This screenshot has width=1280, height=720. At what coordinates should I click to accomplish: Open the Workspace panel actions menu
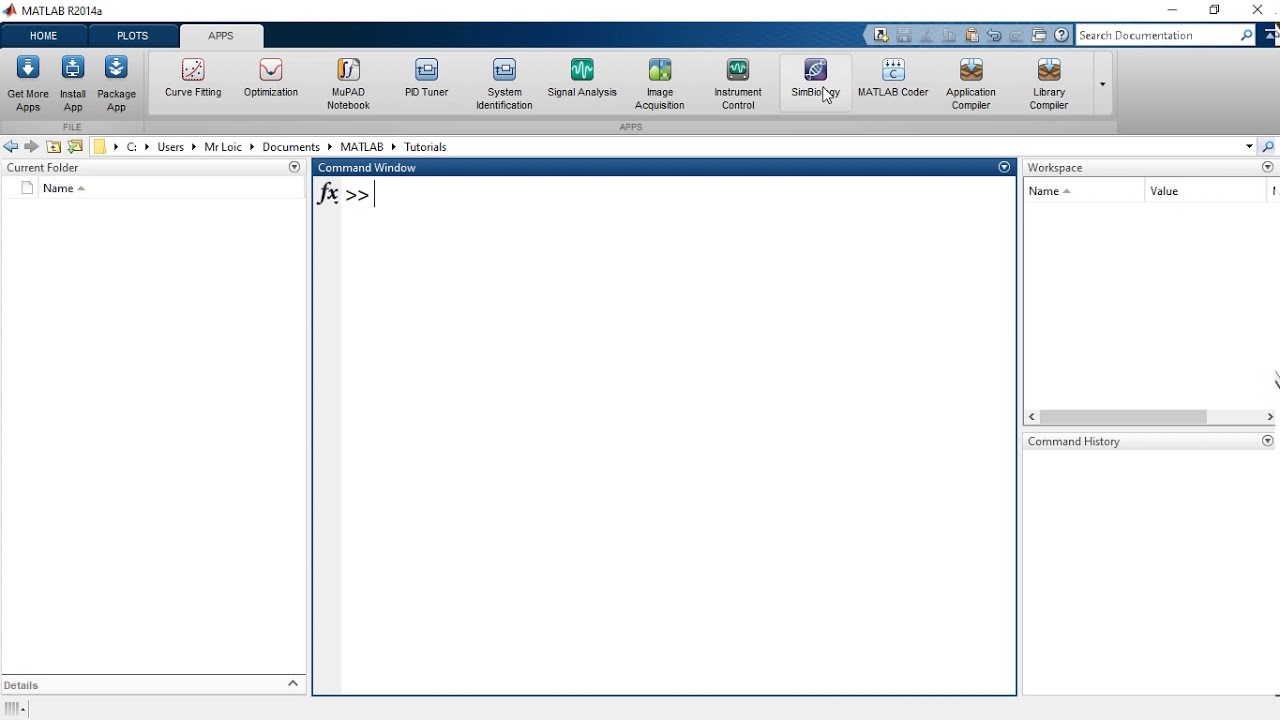[x=1268, y=167]
